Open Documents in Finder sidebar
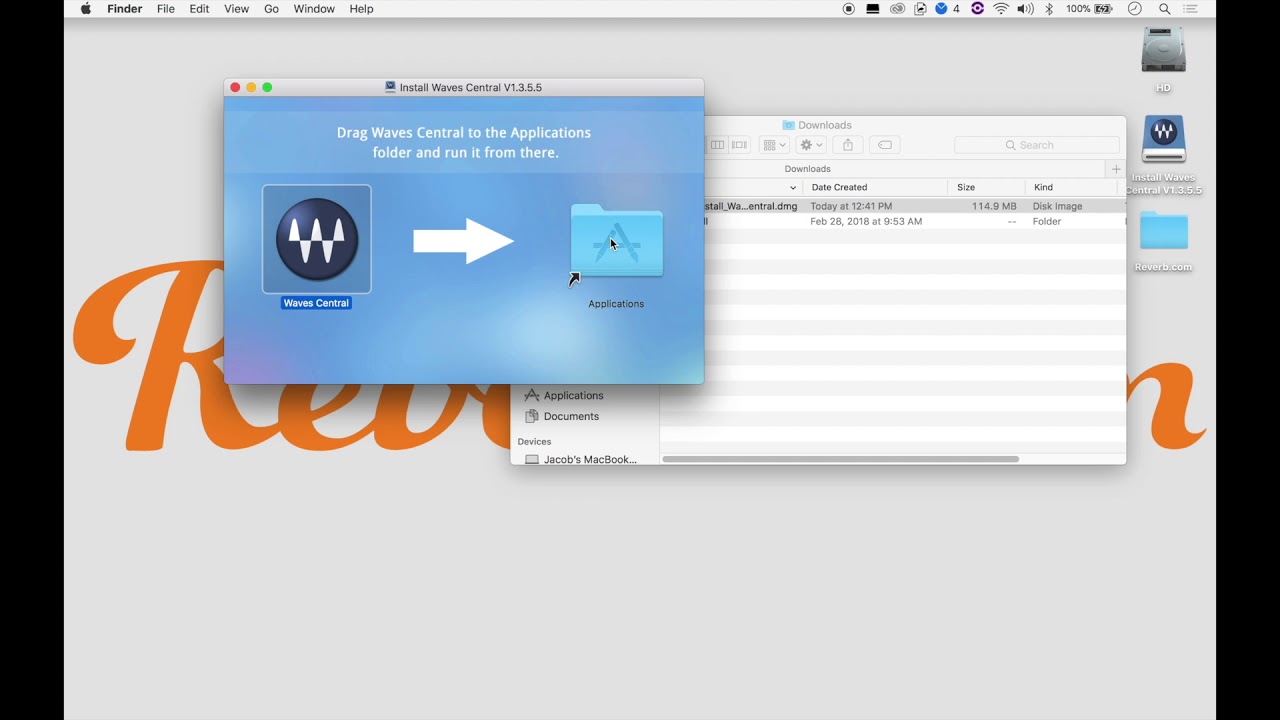The image size is (1280, 720). (561, 416)
